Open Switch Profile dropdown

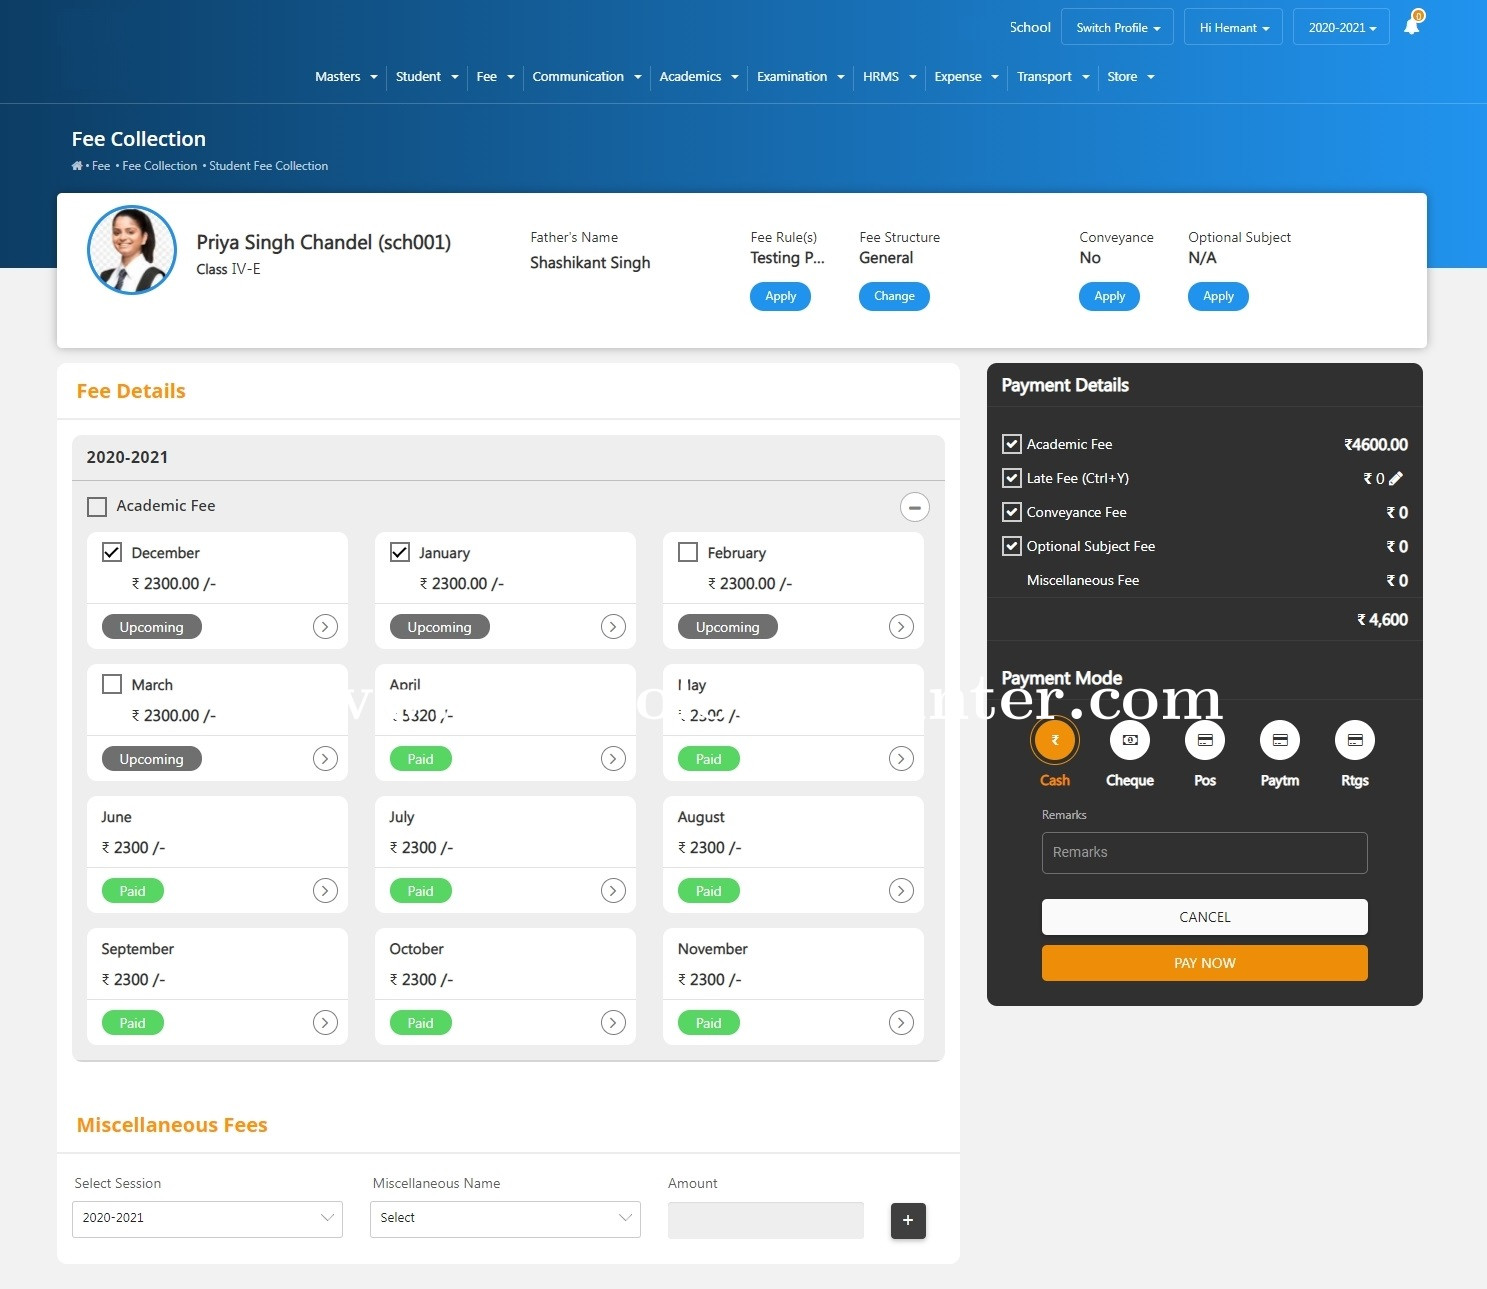tap(1118, 28)
